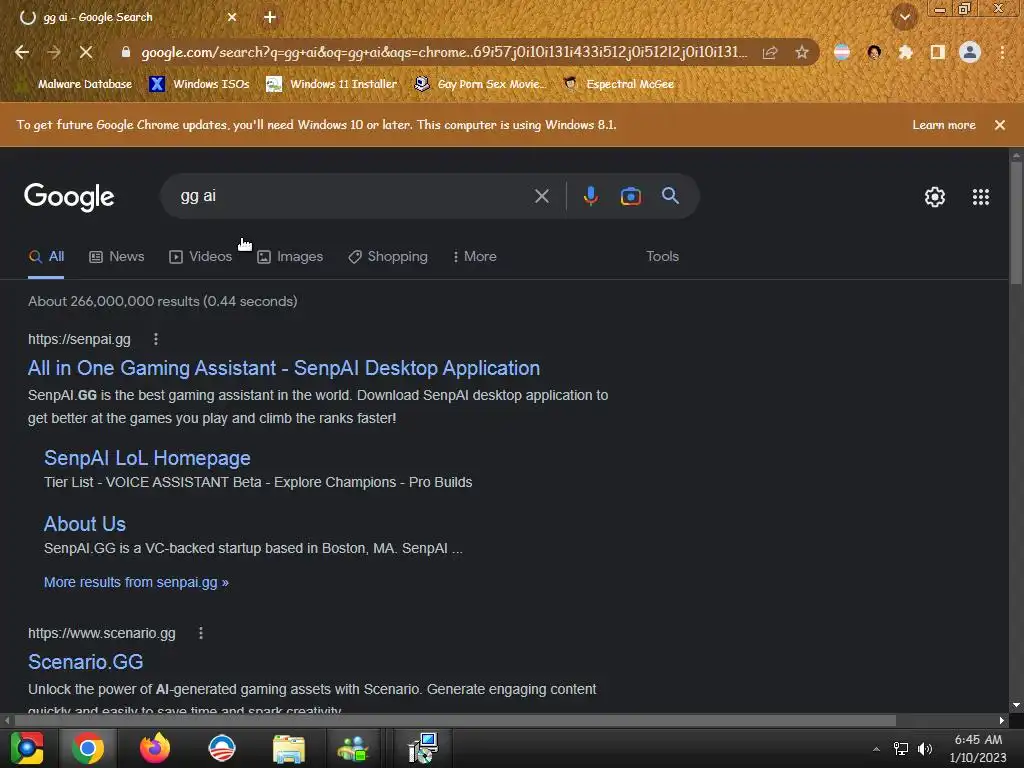The width and height of the screenshot is (1024, 768).
Task: View site info via the lock icon
Action: [x=126, y=52]
